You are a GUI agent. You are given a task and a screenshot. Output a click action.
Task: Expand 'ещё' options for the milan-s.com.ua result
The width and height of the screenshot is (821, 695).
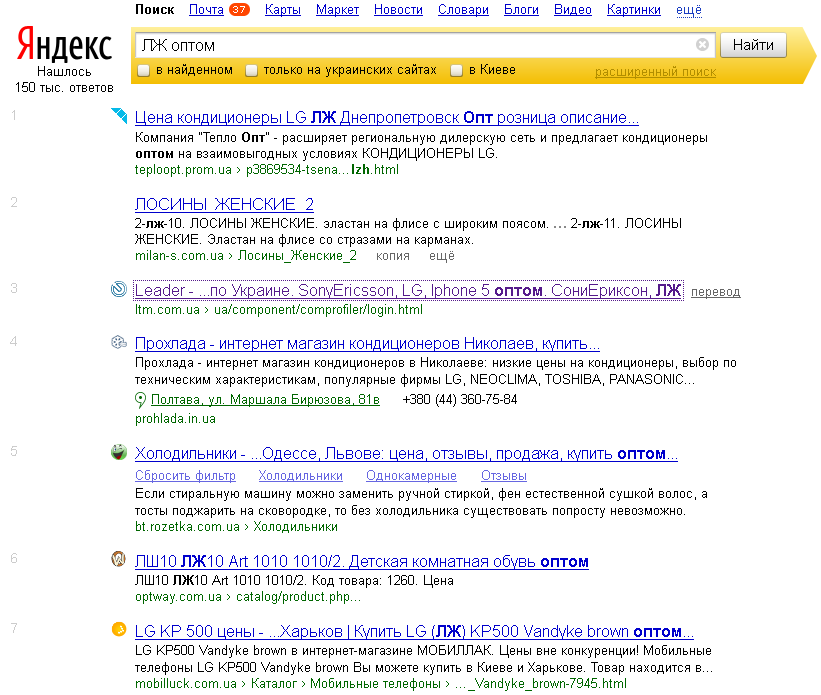click(441, 256)
